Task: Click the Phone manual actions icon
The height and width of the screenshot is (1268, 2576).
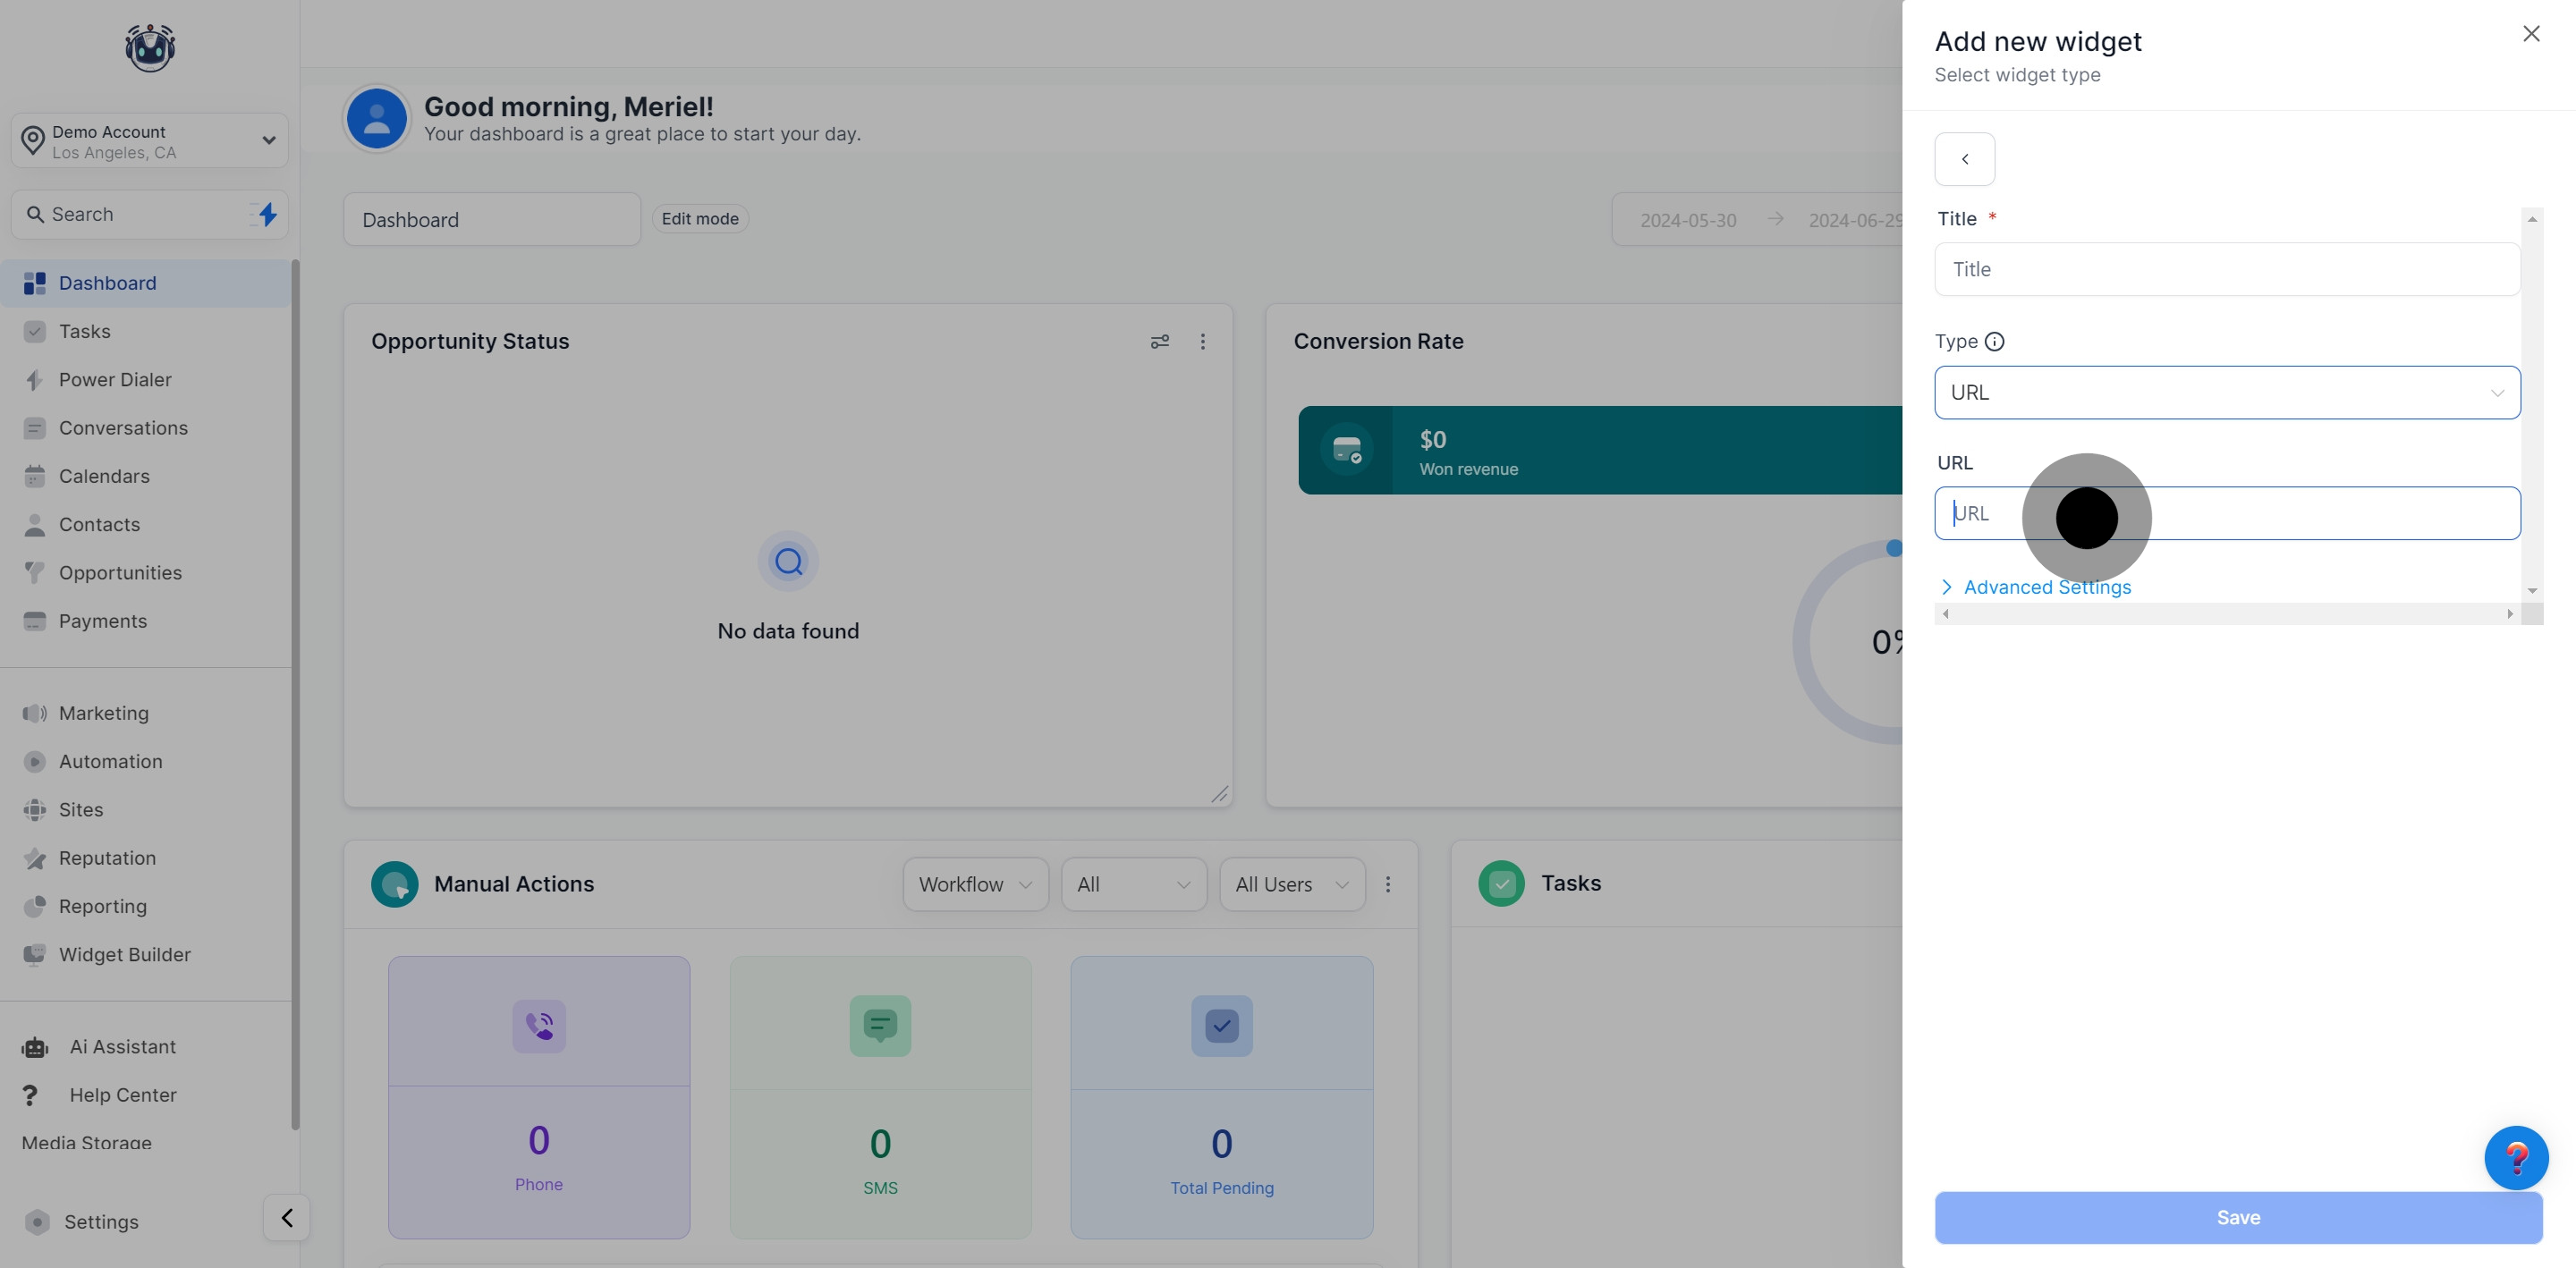Action: pyautogui.click(x=539, y=1026)
